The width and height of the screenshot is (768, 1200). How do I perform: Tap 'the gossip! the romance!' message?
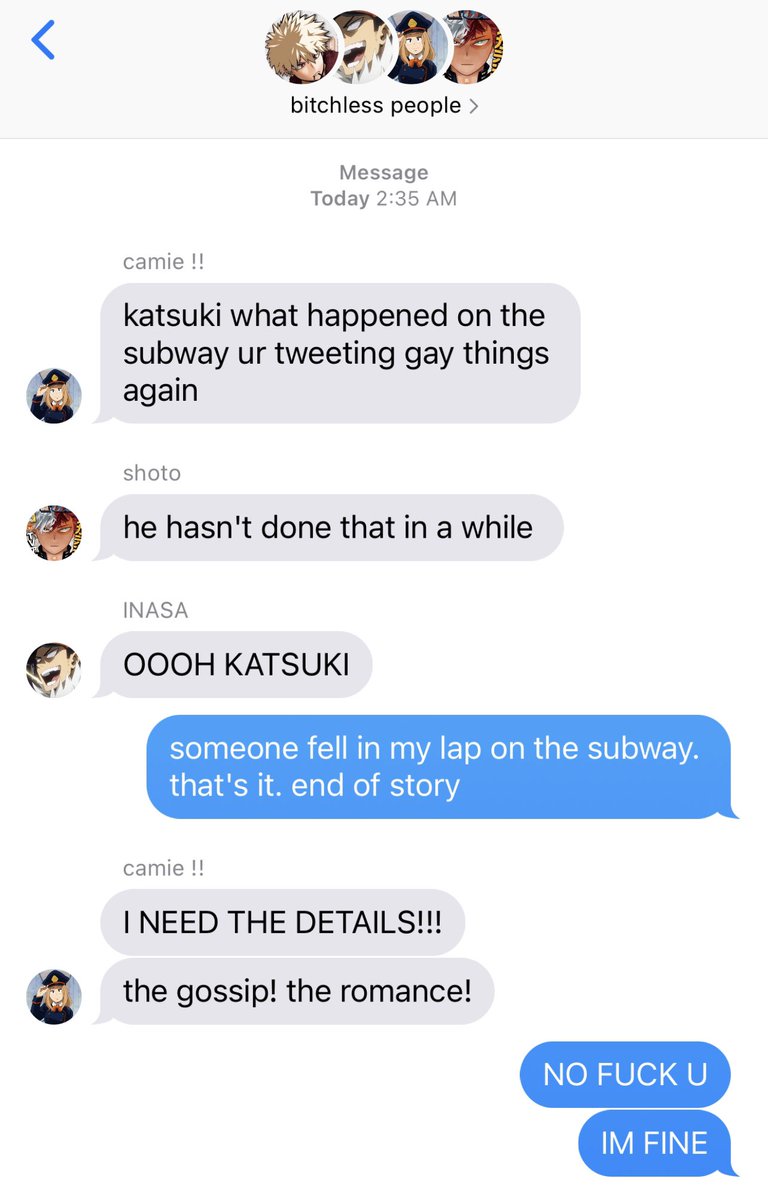pos(297,991)
